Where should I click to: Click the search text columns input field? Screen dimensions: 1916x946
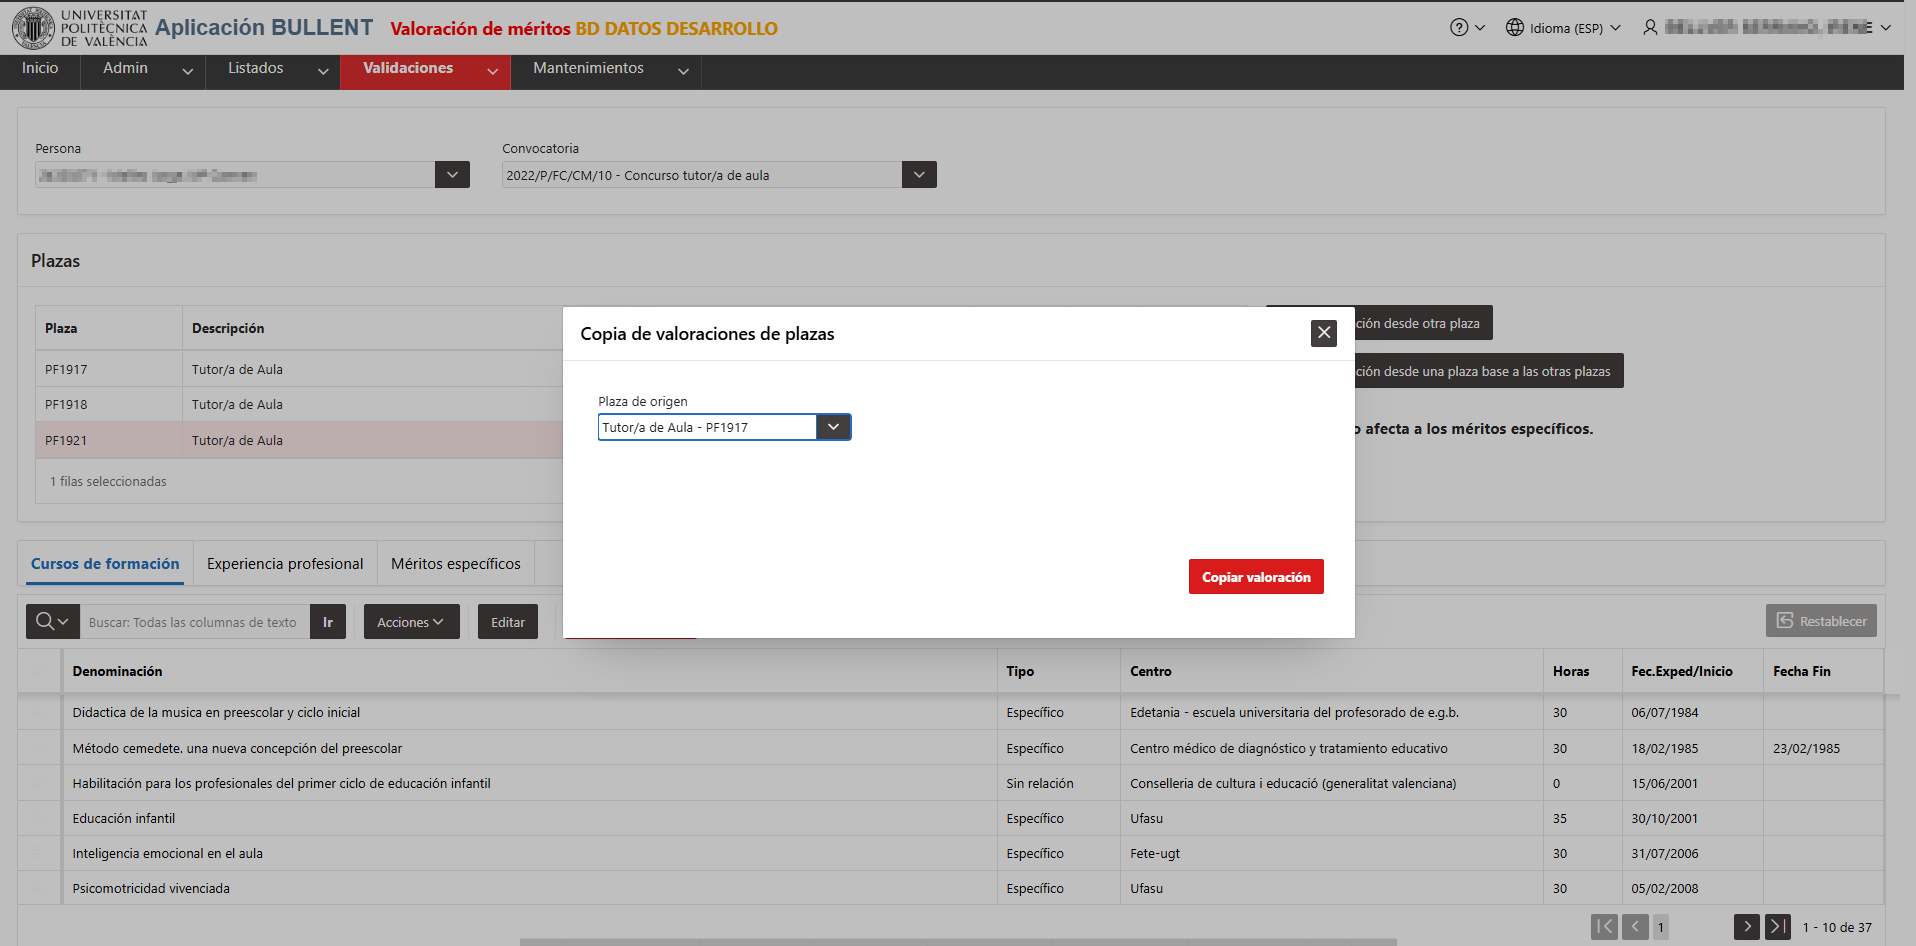point(194,622)
